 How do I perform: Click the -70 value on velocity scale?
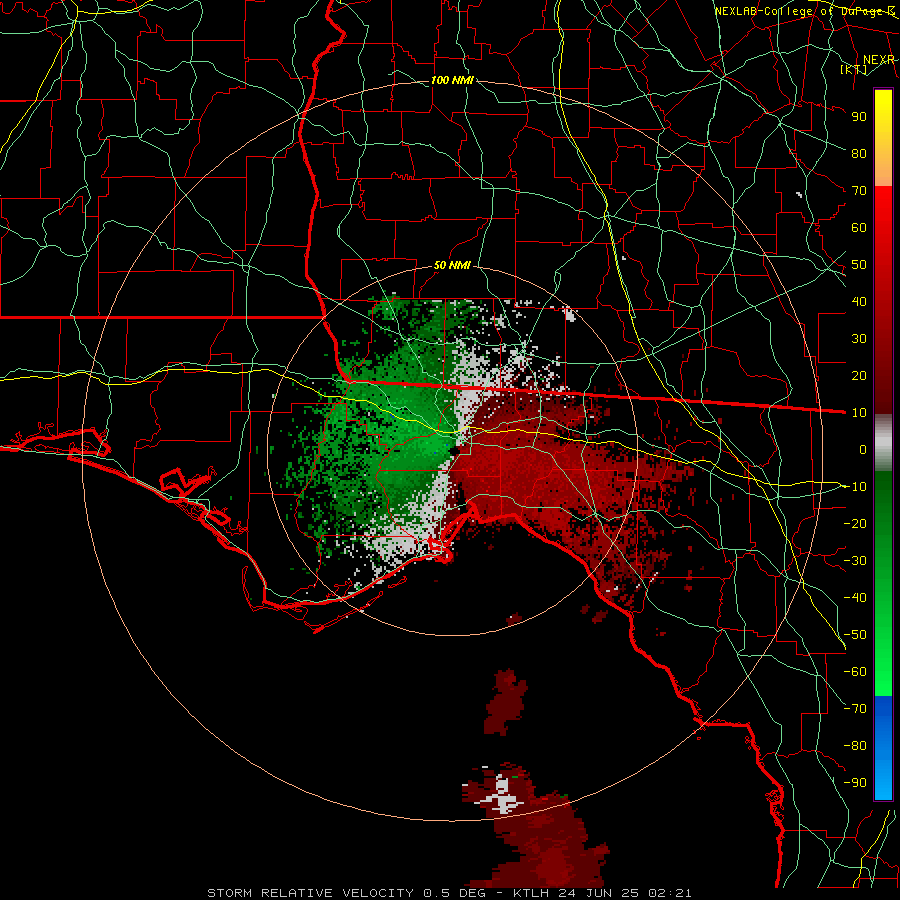(x=855, y=708)
